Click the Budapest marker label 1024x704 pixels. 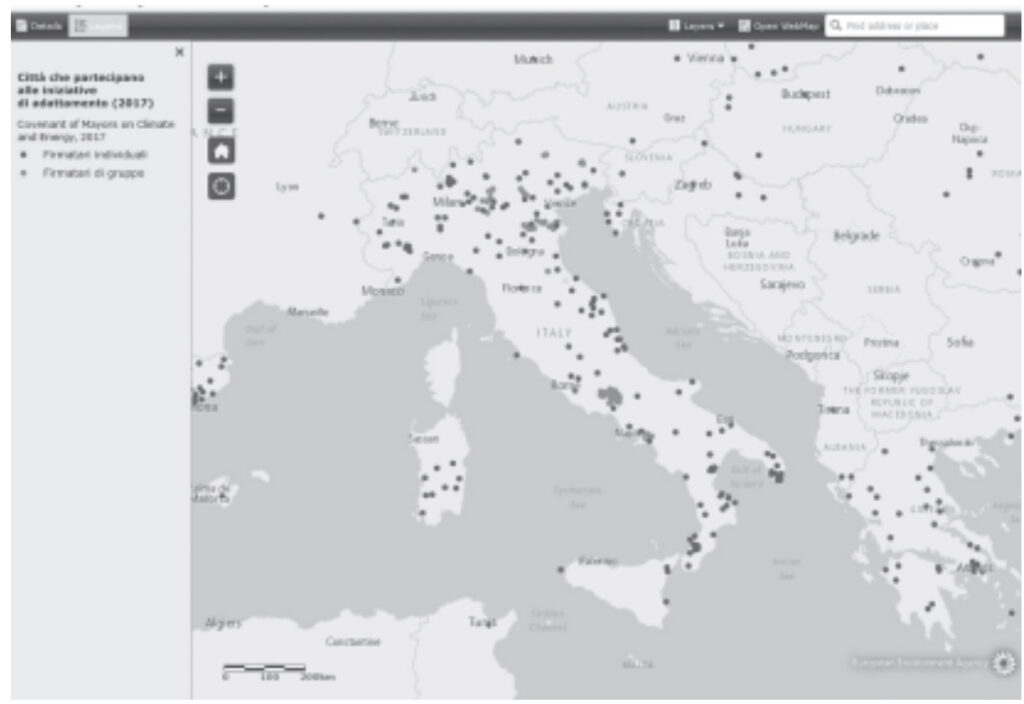tap(806, 93)
